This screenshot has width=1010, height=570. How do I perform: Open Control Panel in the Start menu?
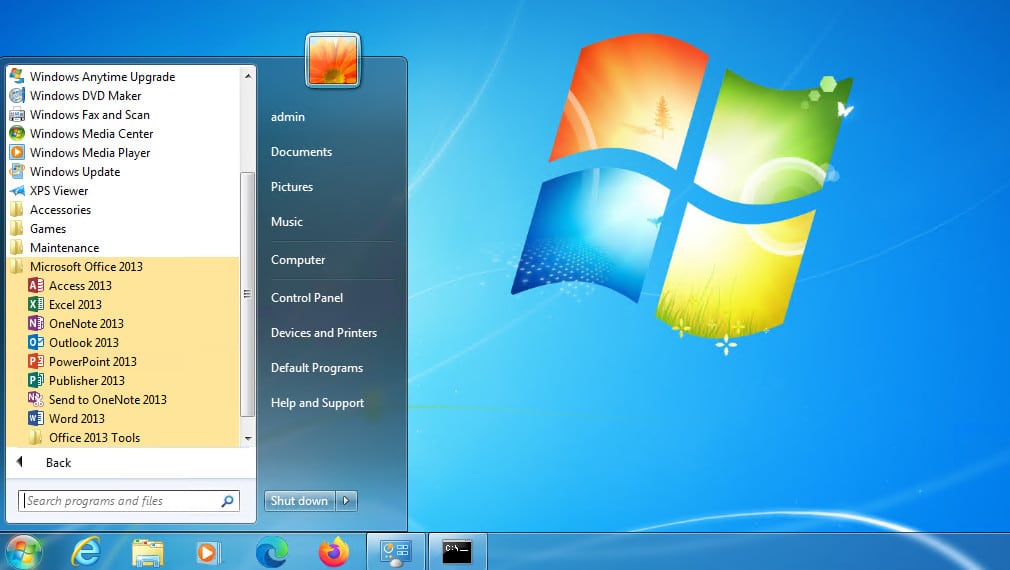(x=307, y=298)
